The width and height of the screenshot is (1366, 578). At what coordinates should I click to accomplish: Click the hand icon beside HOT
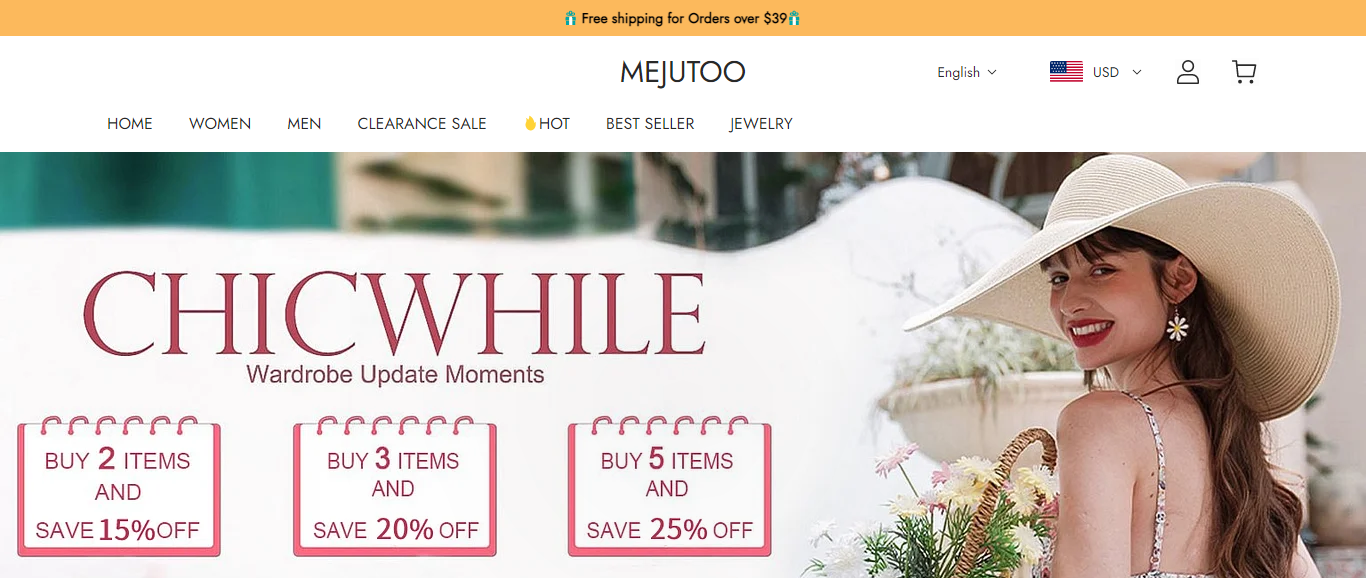[530, 124]
